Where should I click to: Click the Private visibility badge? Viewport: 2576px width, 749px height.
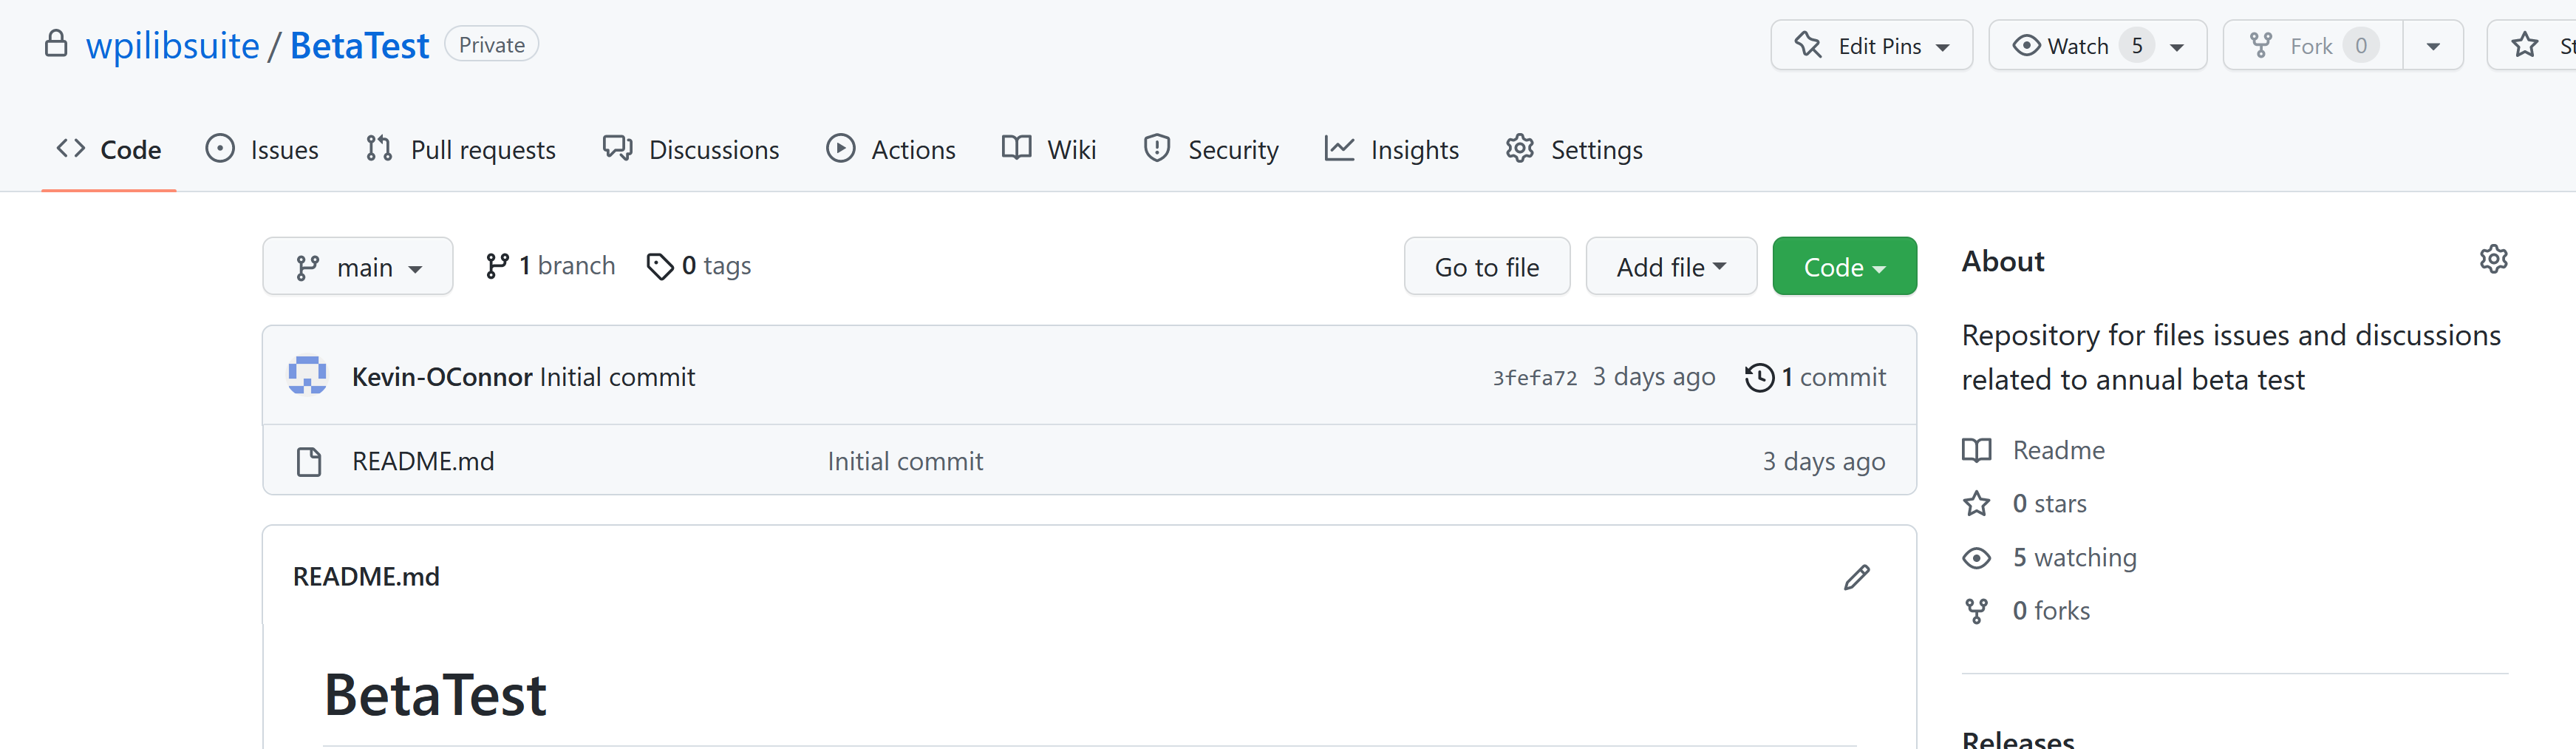[491, 45]
